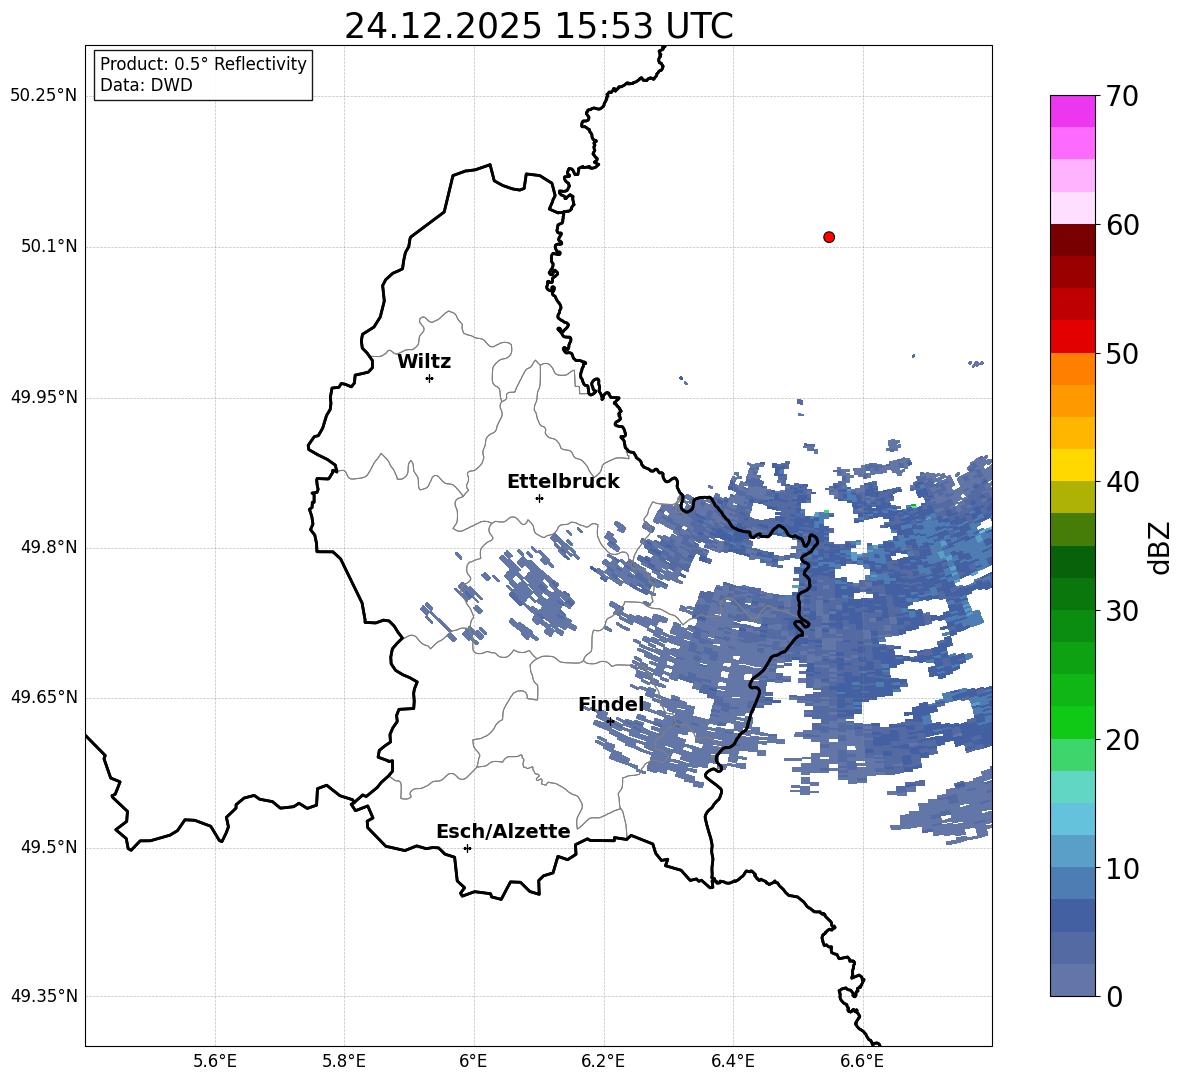Click the red radar site marker dot
Image resolution: width=1184 pixels, height=1081 pixels.
[829, 237]
